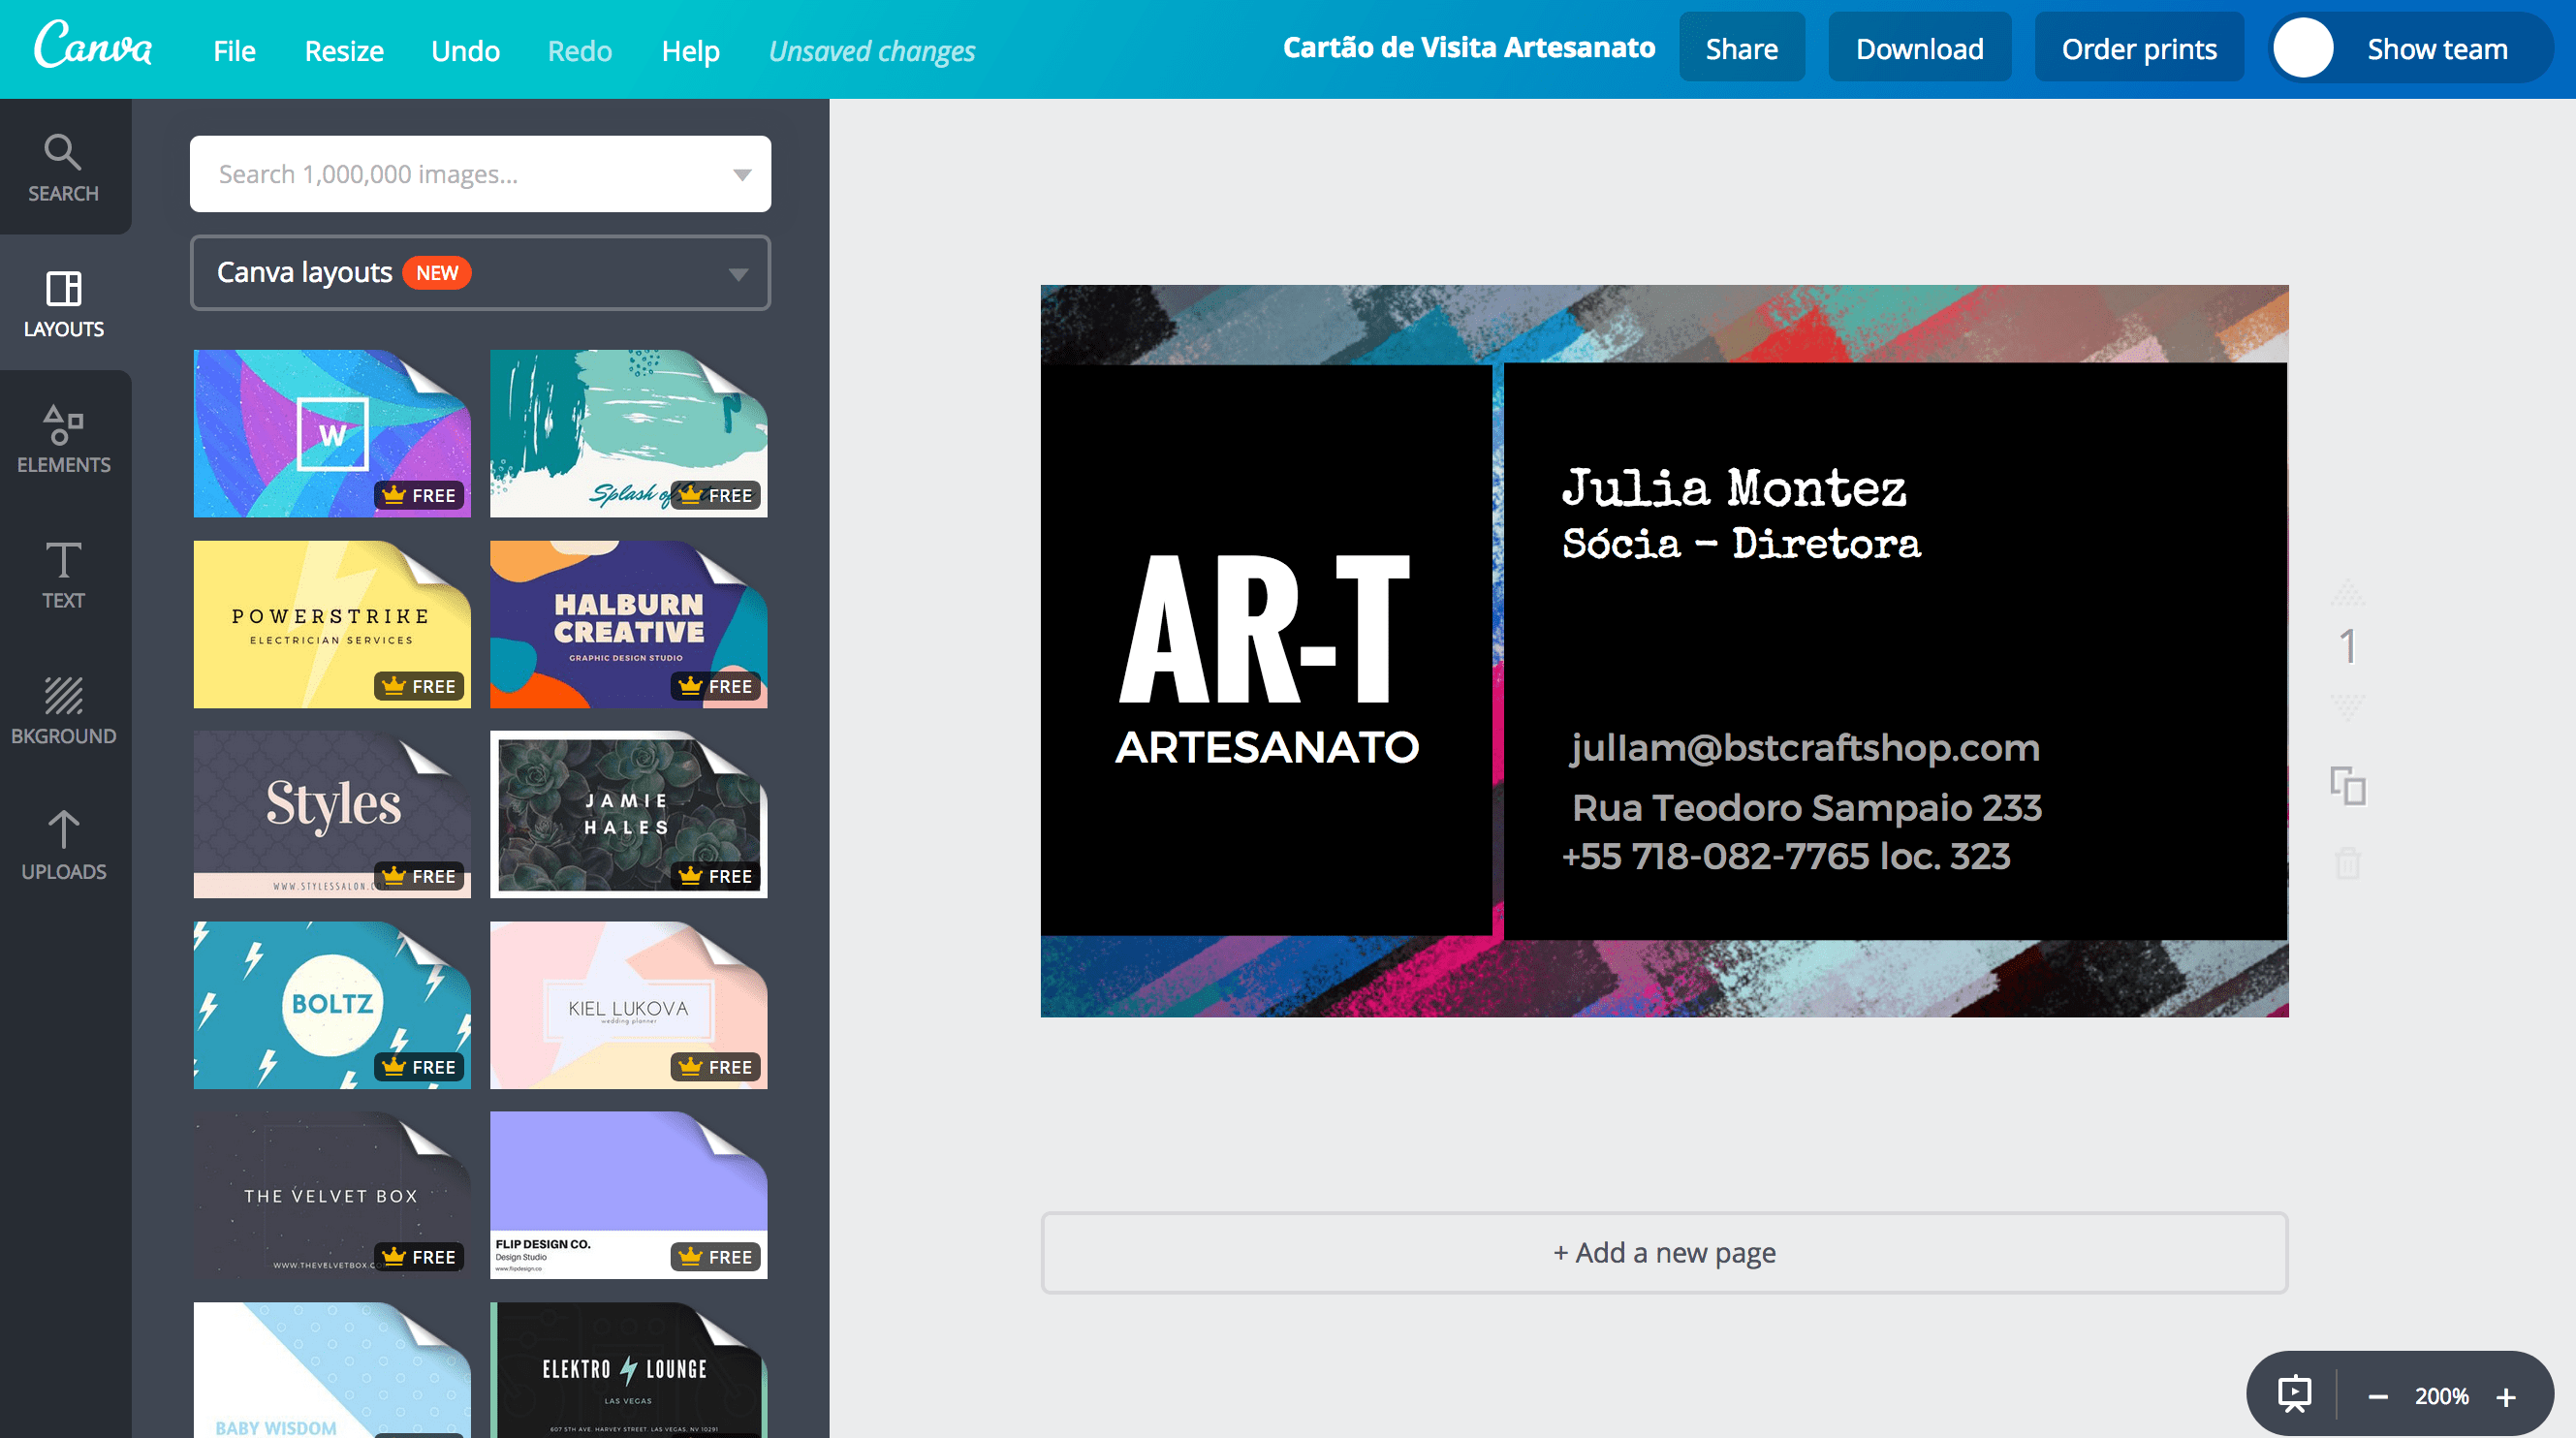Select the Powerstrike yellow layout
The width and height of the screenshot is (2576, 1438).
(332, 624)
